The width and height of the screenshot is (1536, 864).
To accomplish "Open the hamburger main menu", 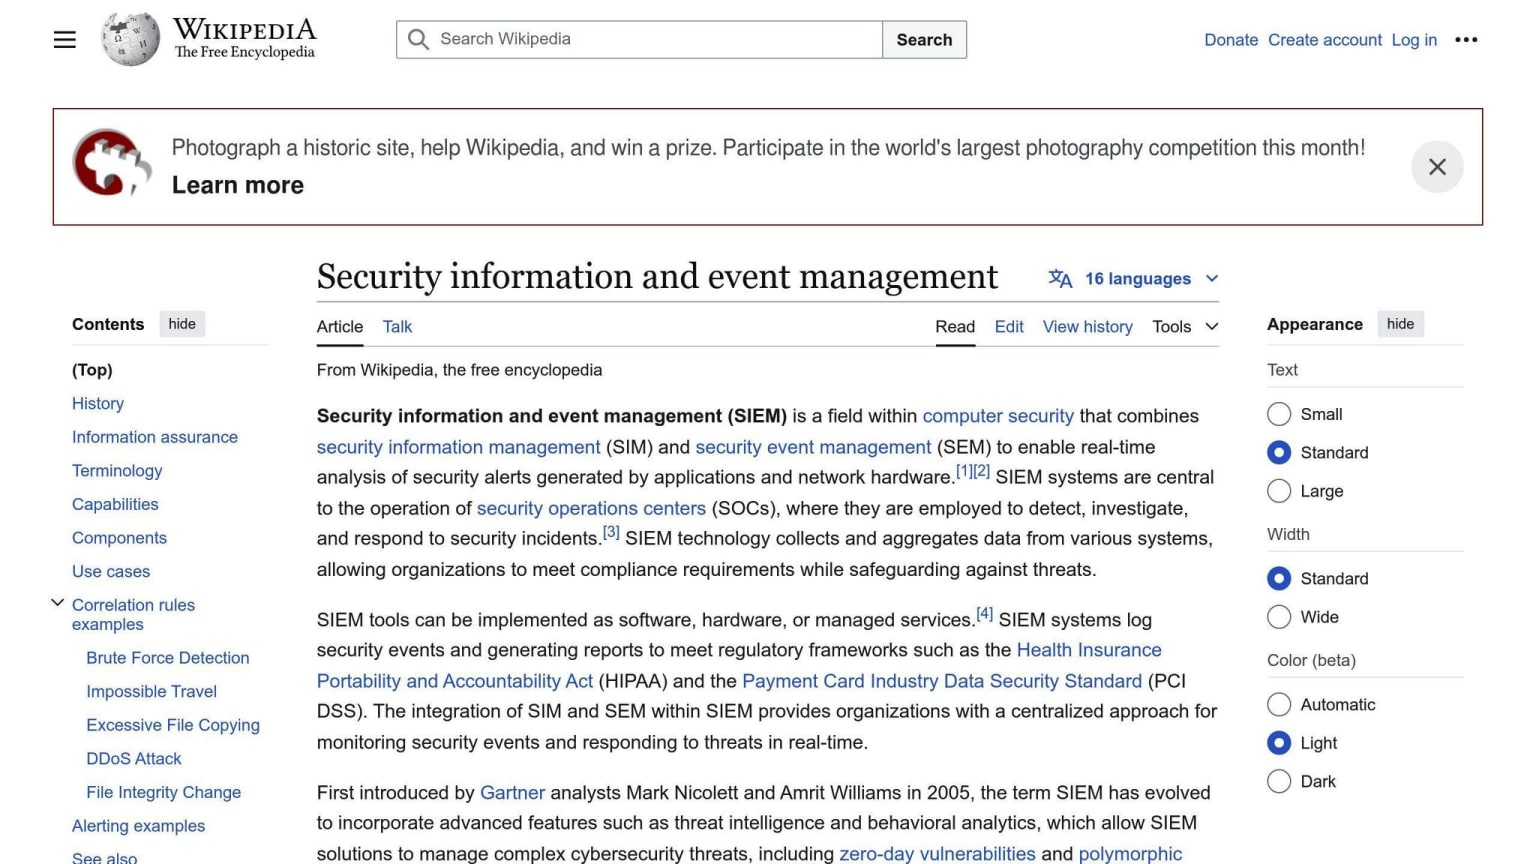I will [x=65, y=40].
